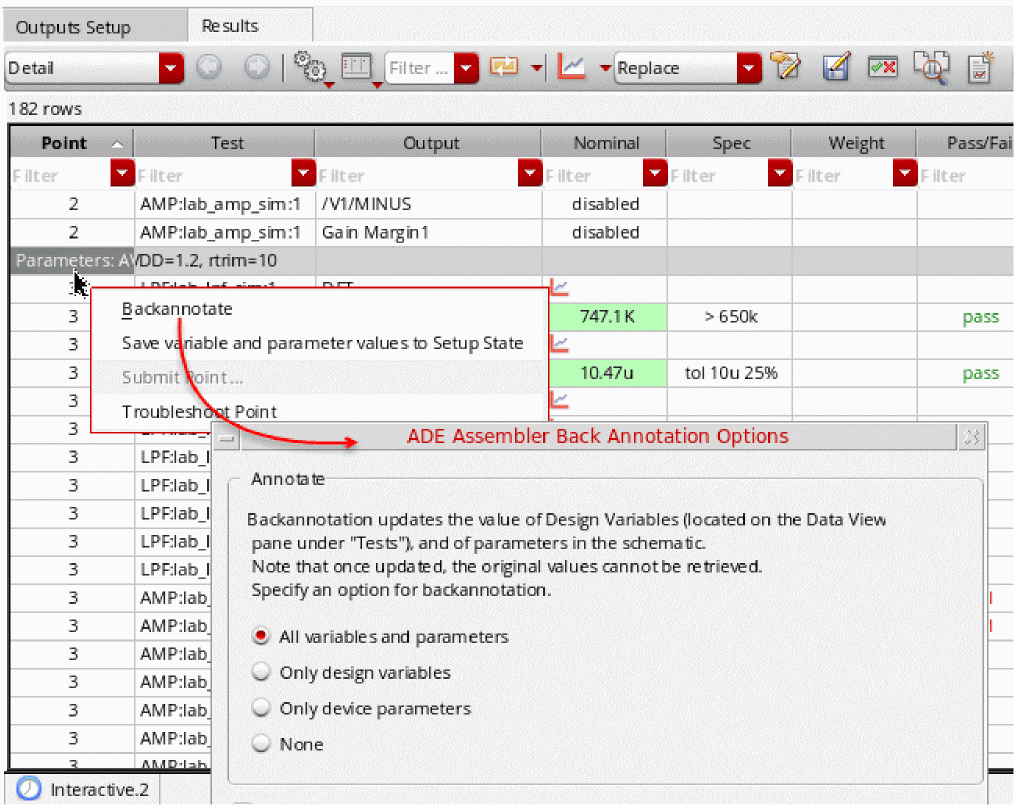Click the pencil-and-notepad icon in toolbar
Viewport: 1014px width, 805px height.
[x=788, y=67]
